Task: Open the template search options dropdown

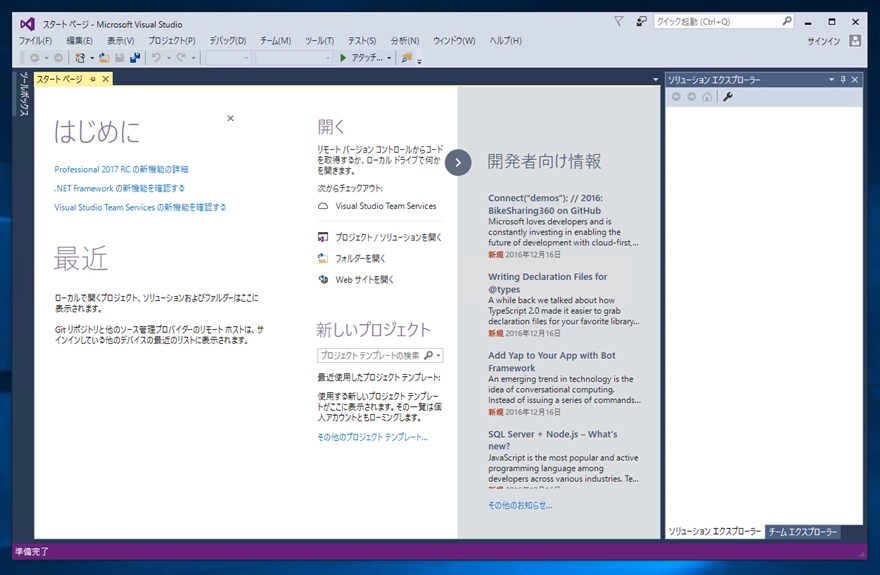Action: point(438,355)
